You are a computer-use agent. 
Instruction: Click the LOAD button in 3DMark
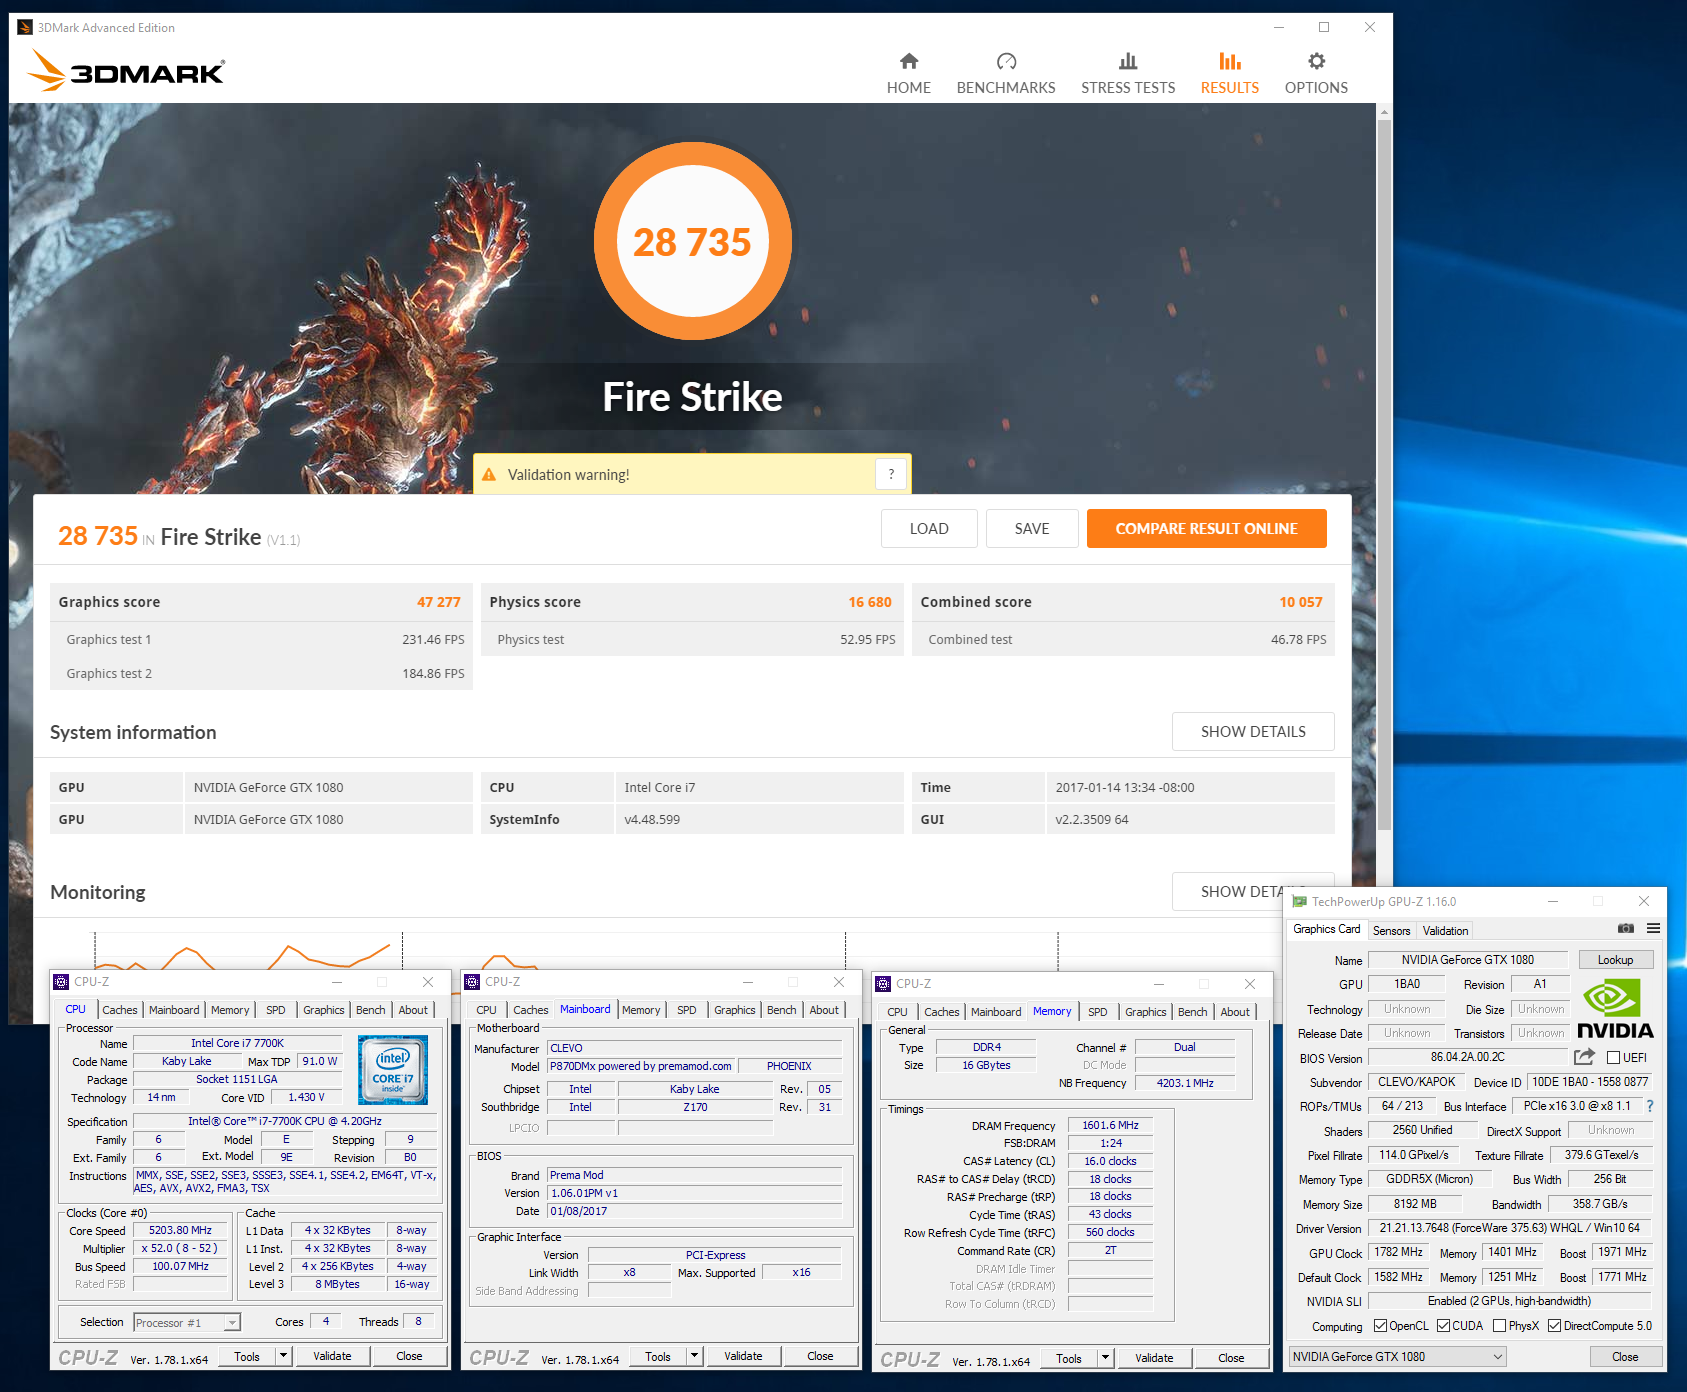(929, 528)
